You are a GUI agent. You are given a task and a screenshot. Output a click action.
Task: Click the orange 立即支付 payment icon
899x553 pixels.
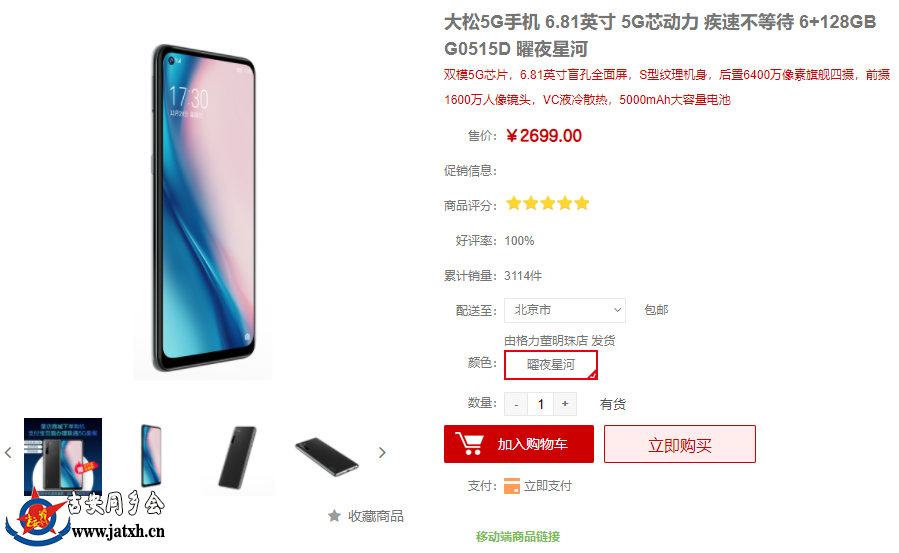(511, 486)
